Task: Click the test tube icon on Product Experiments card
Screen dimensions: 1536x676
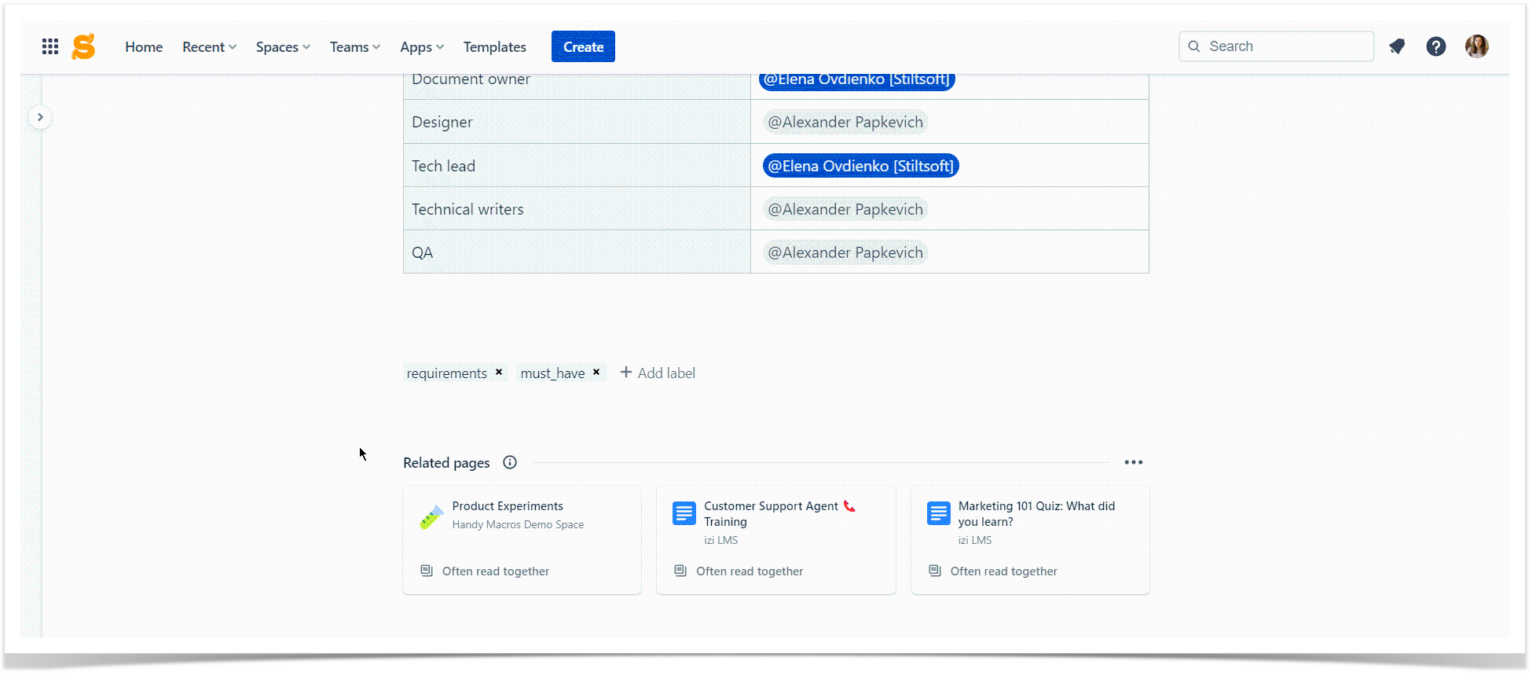Action: [430, 515]
